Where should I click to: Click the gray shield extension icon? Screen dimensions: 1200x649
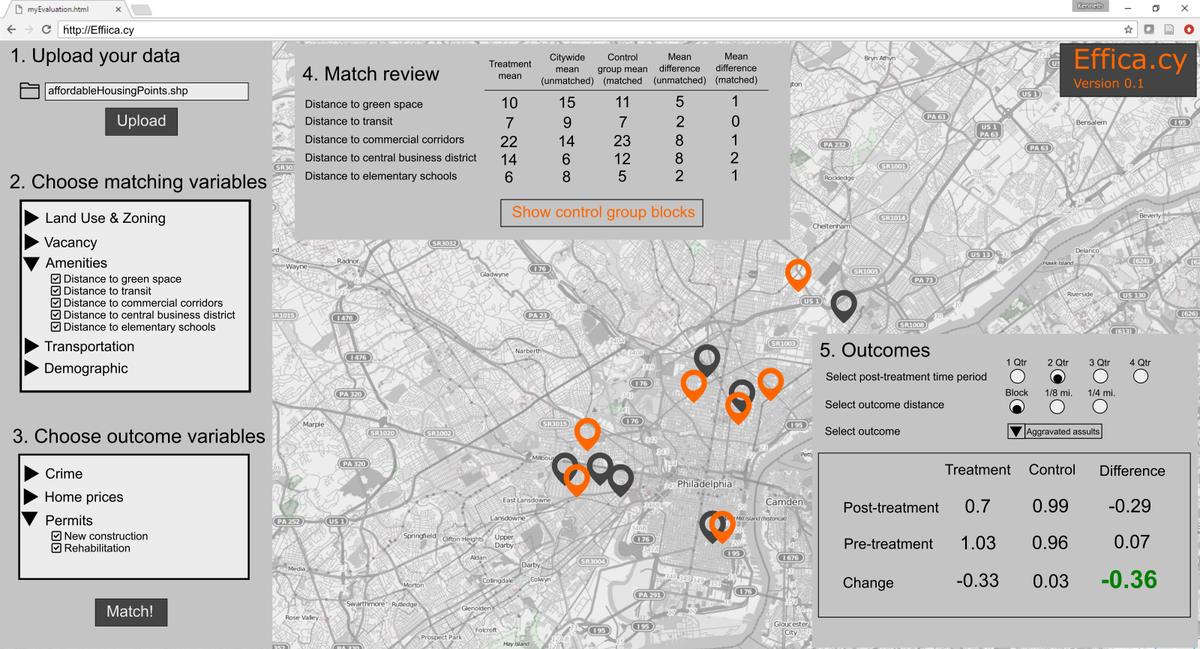[x=1149, y=29]
